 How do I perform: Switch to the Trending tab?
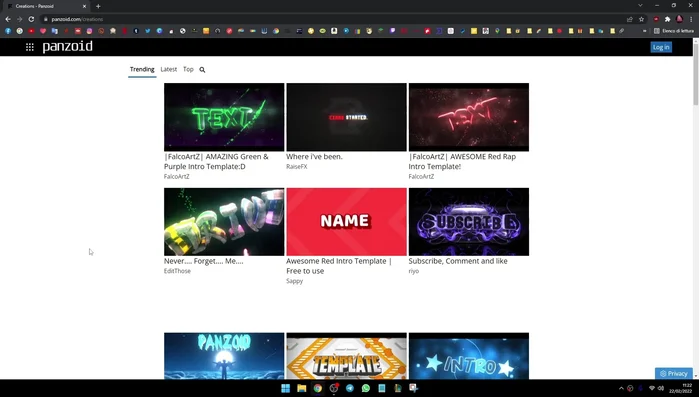(142, 70)
